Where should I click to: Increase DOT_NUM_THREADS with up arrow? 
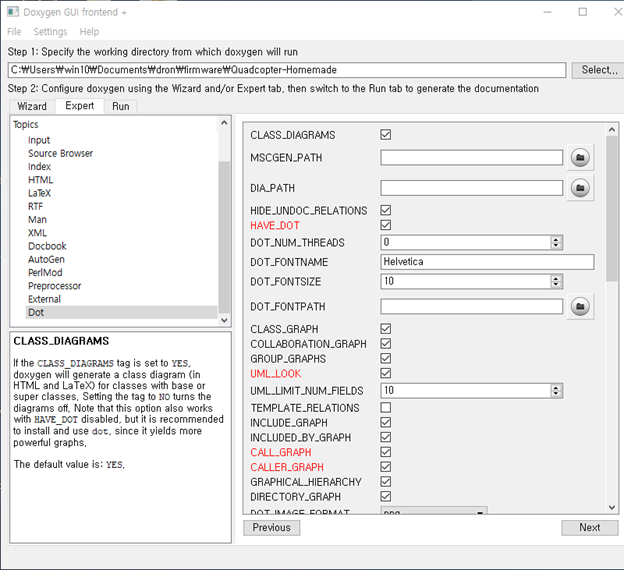(556, 239)
